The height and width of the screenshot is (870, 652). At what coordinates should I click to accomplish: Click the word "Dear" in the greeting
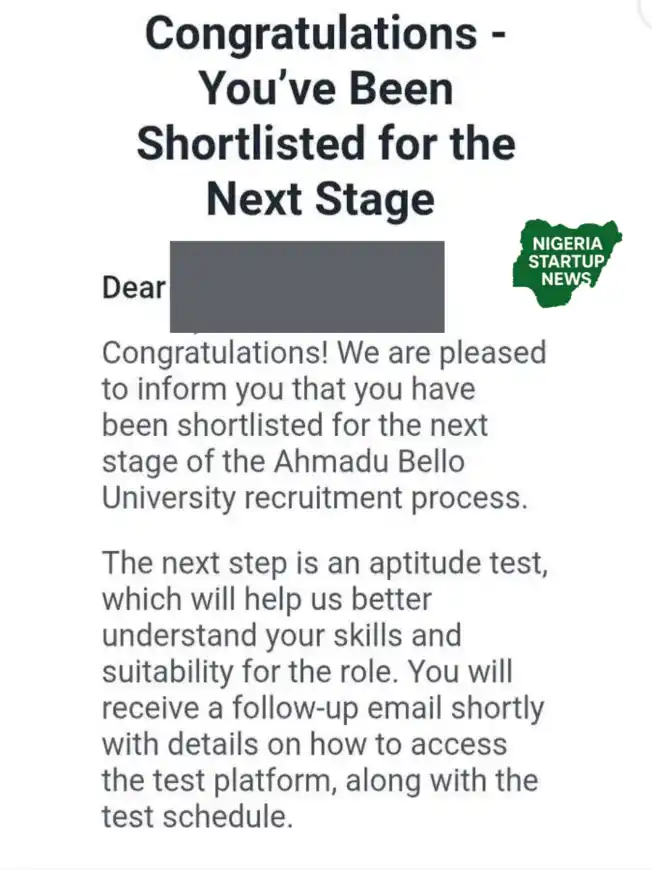134,288
